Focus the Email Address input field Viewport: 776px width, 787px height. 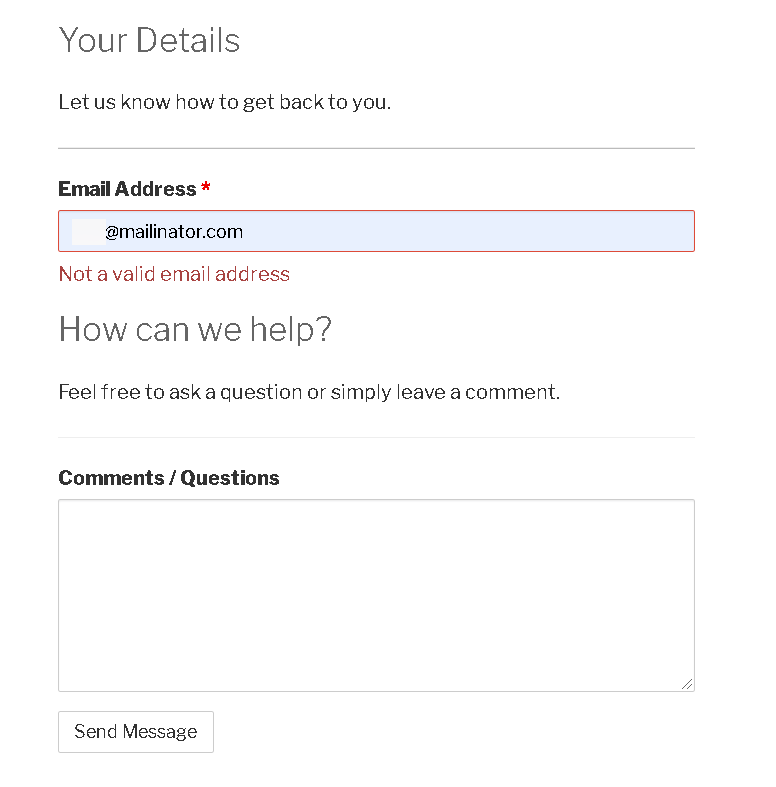coord(376,231)
